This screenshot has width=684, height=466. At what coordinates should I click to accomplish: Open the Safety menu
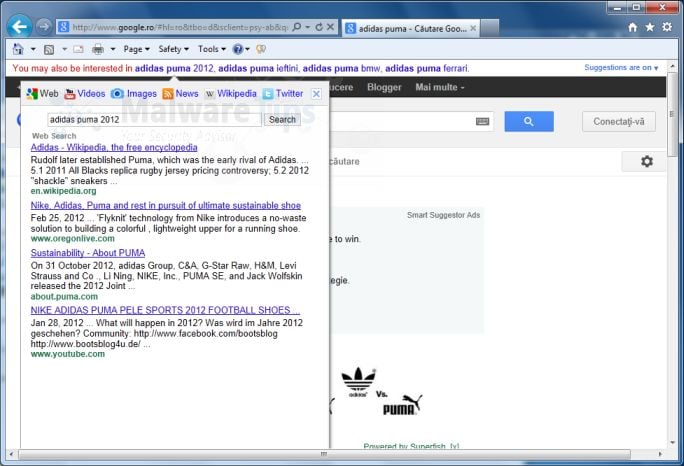(x=173, y=49)
